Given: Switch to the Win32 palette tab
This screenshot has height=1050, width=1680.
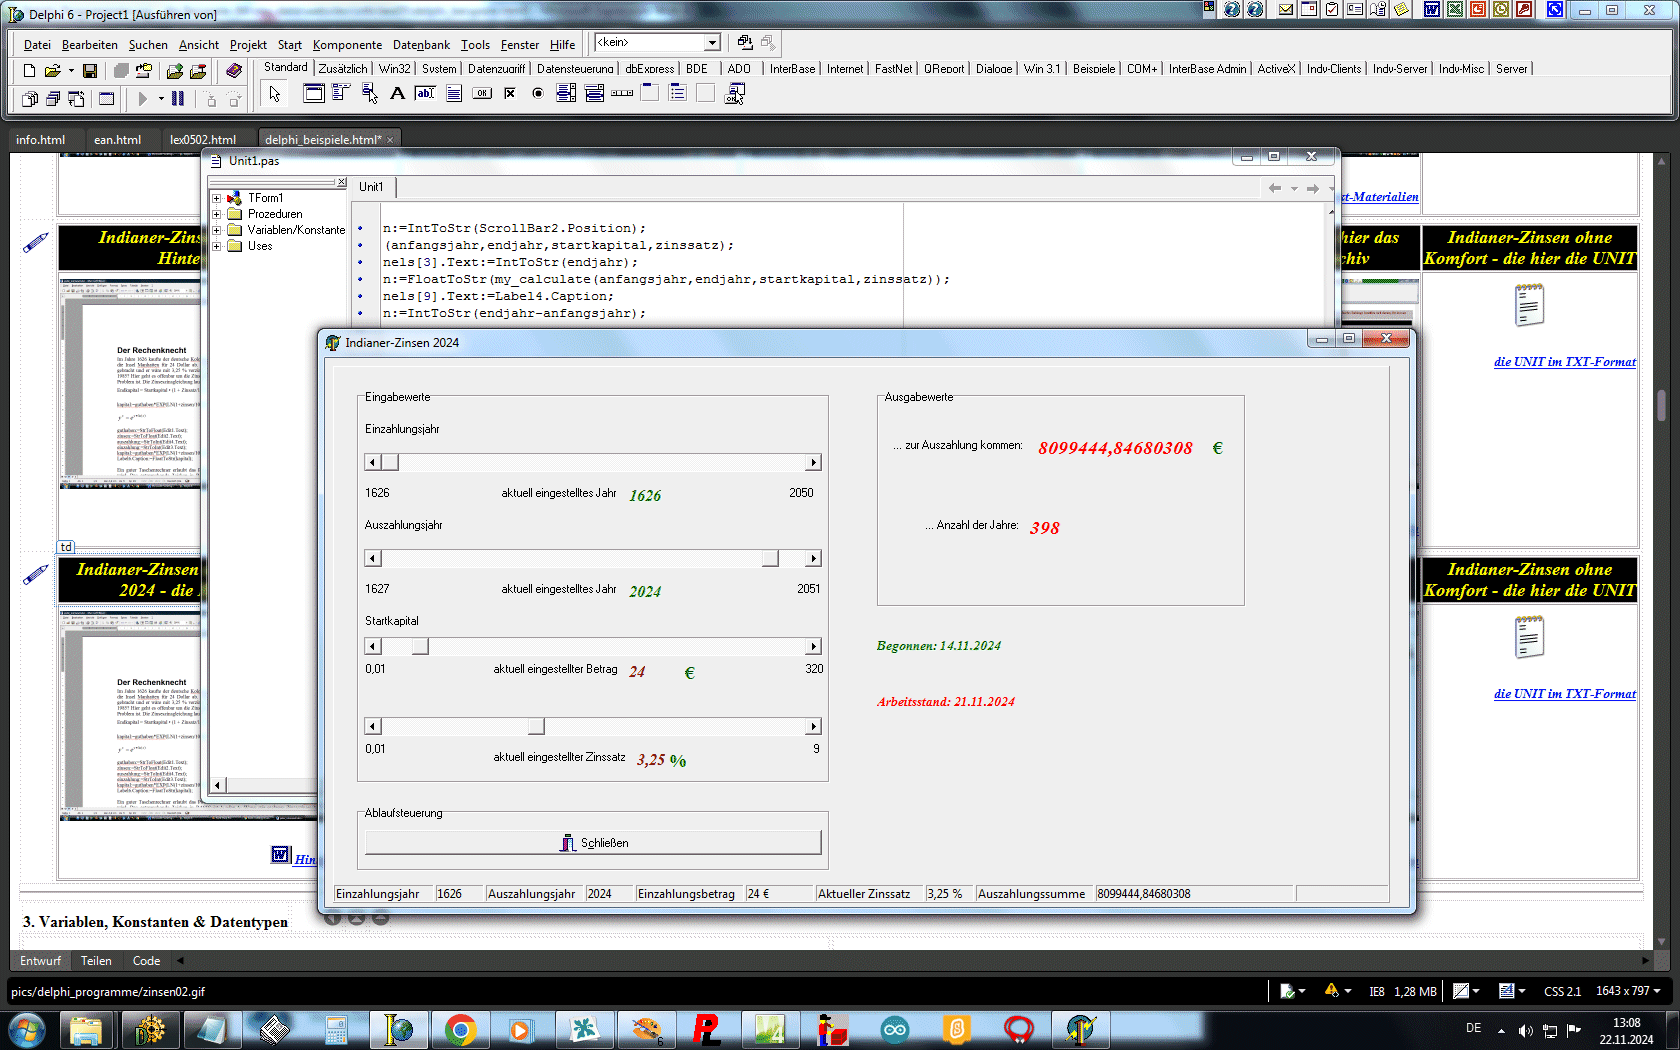Looking at the screenshot, I should click(x=395, y=69).
